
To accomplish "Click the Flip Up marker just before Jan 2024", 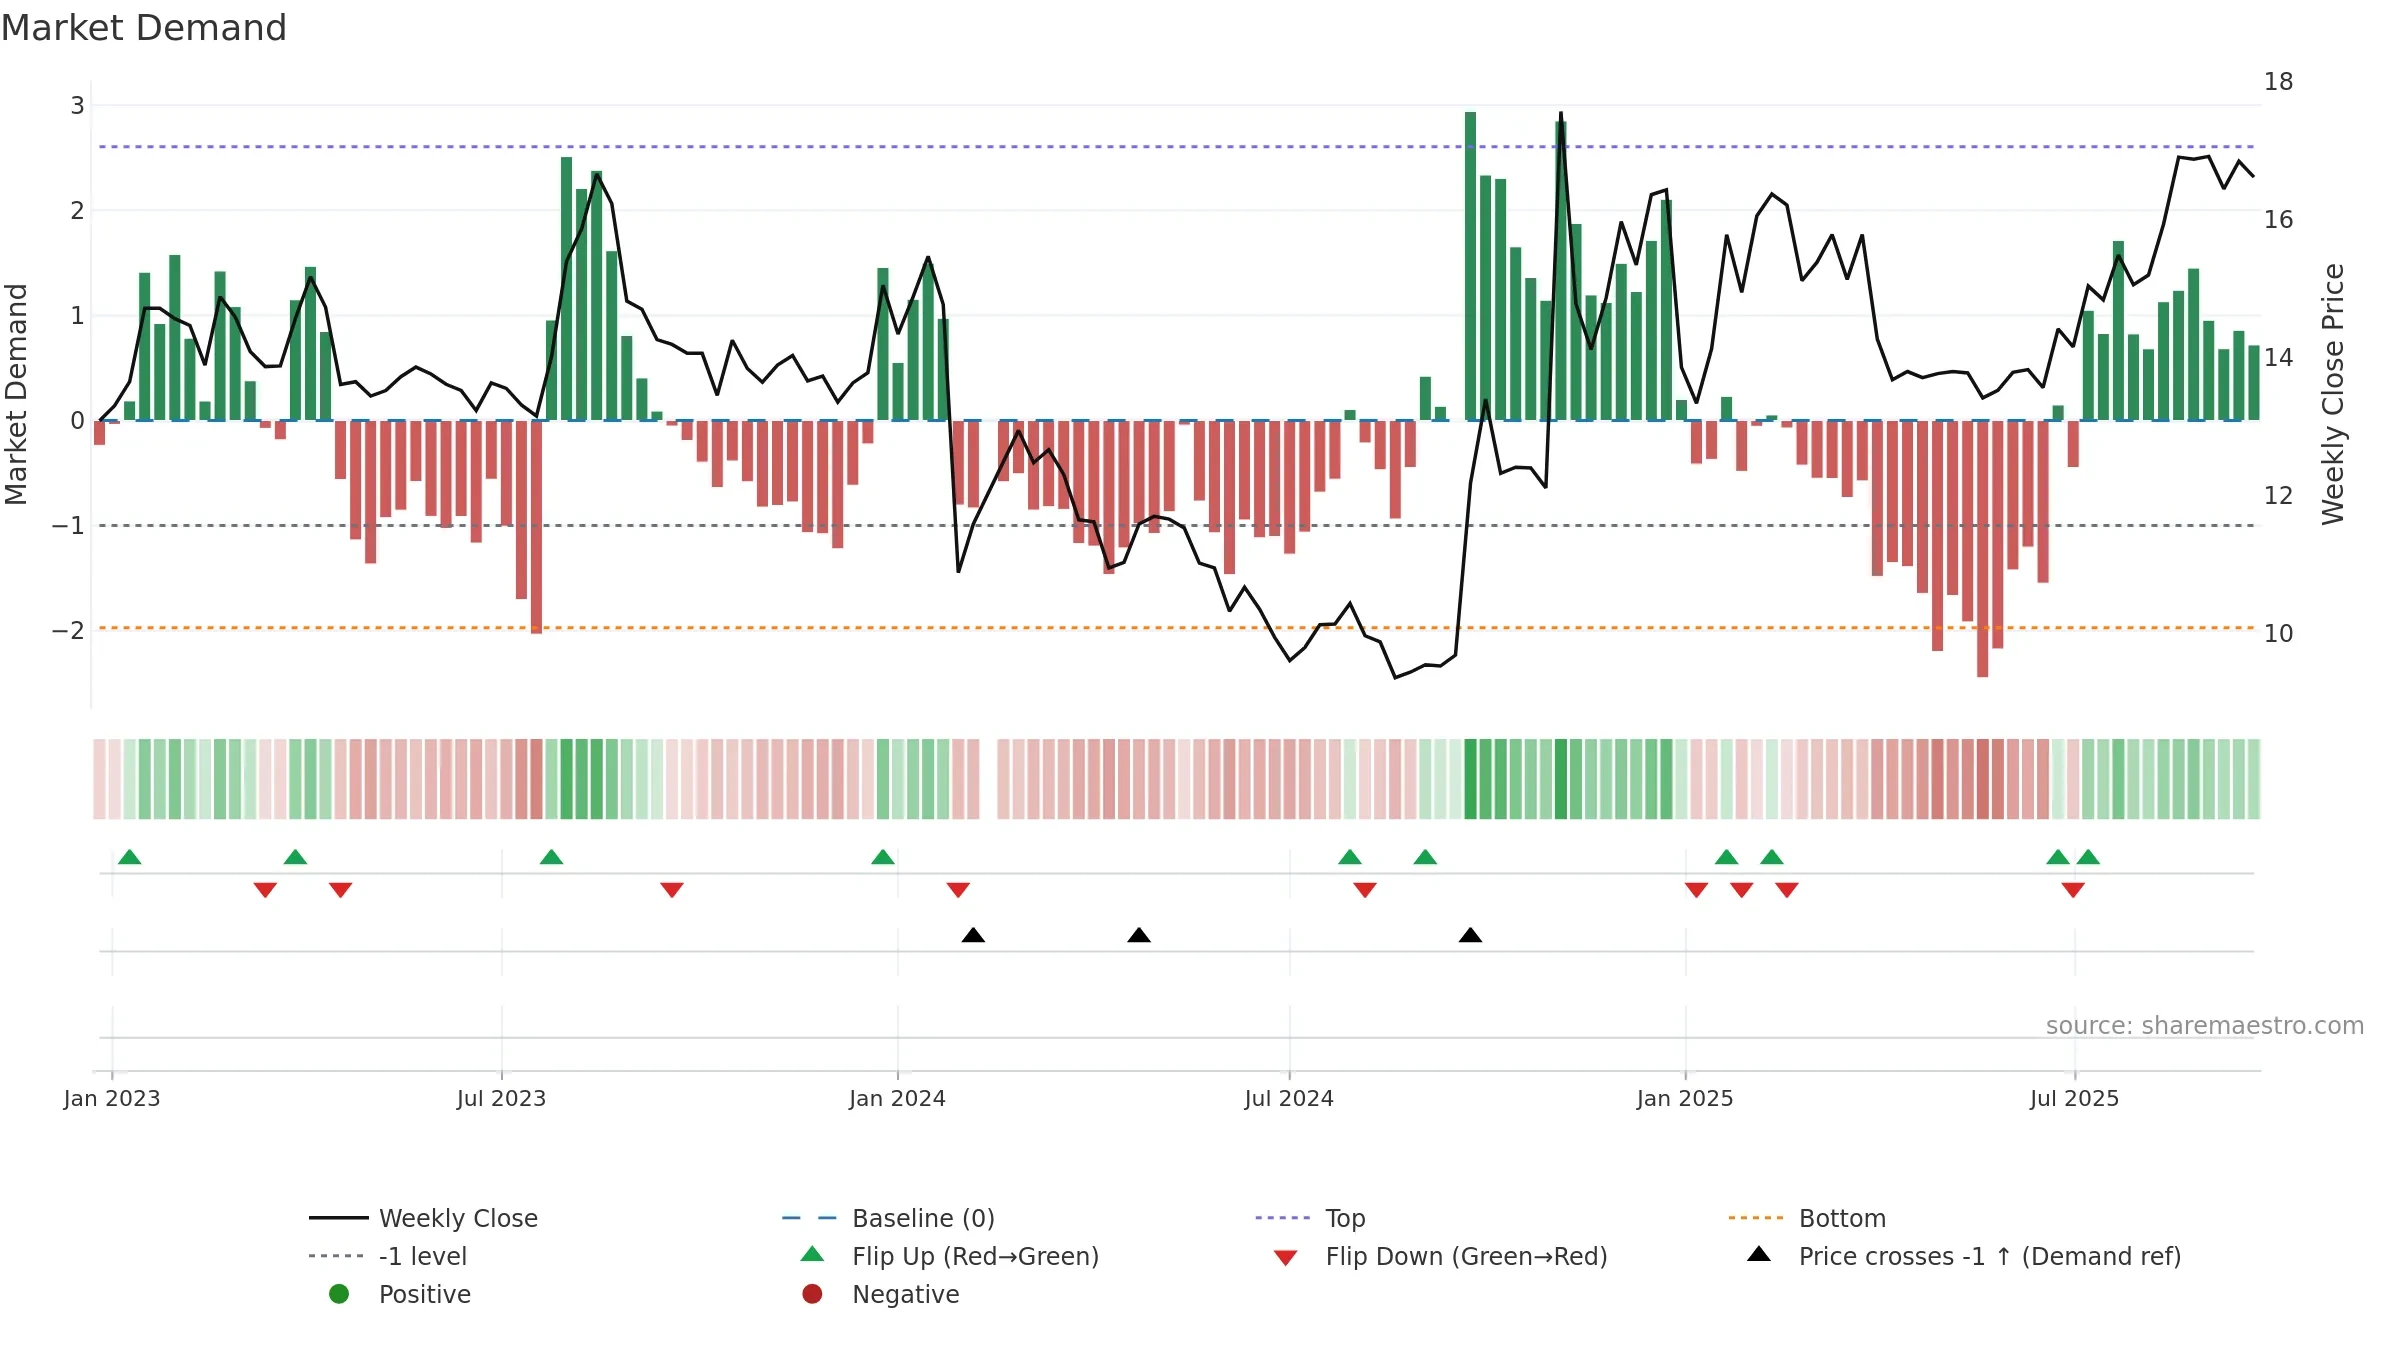I will tap(883, 857).
